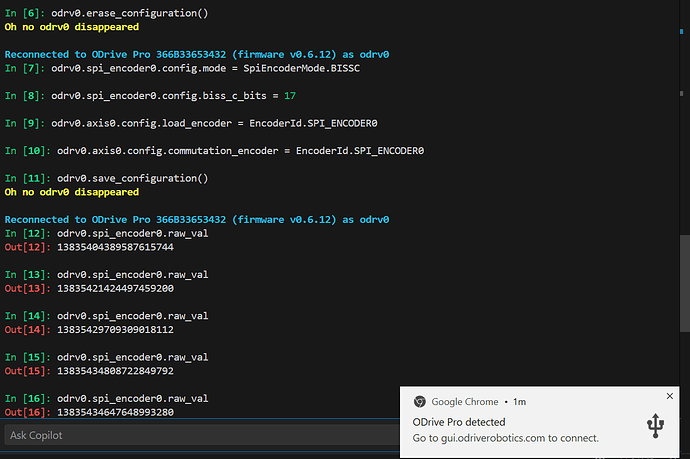Click the 'Google Chrome' label in the notification
This screenshot has height=459, width=690.
pyautogui.click(x=465, y=402)
